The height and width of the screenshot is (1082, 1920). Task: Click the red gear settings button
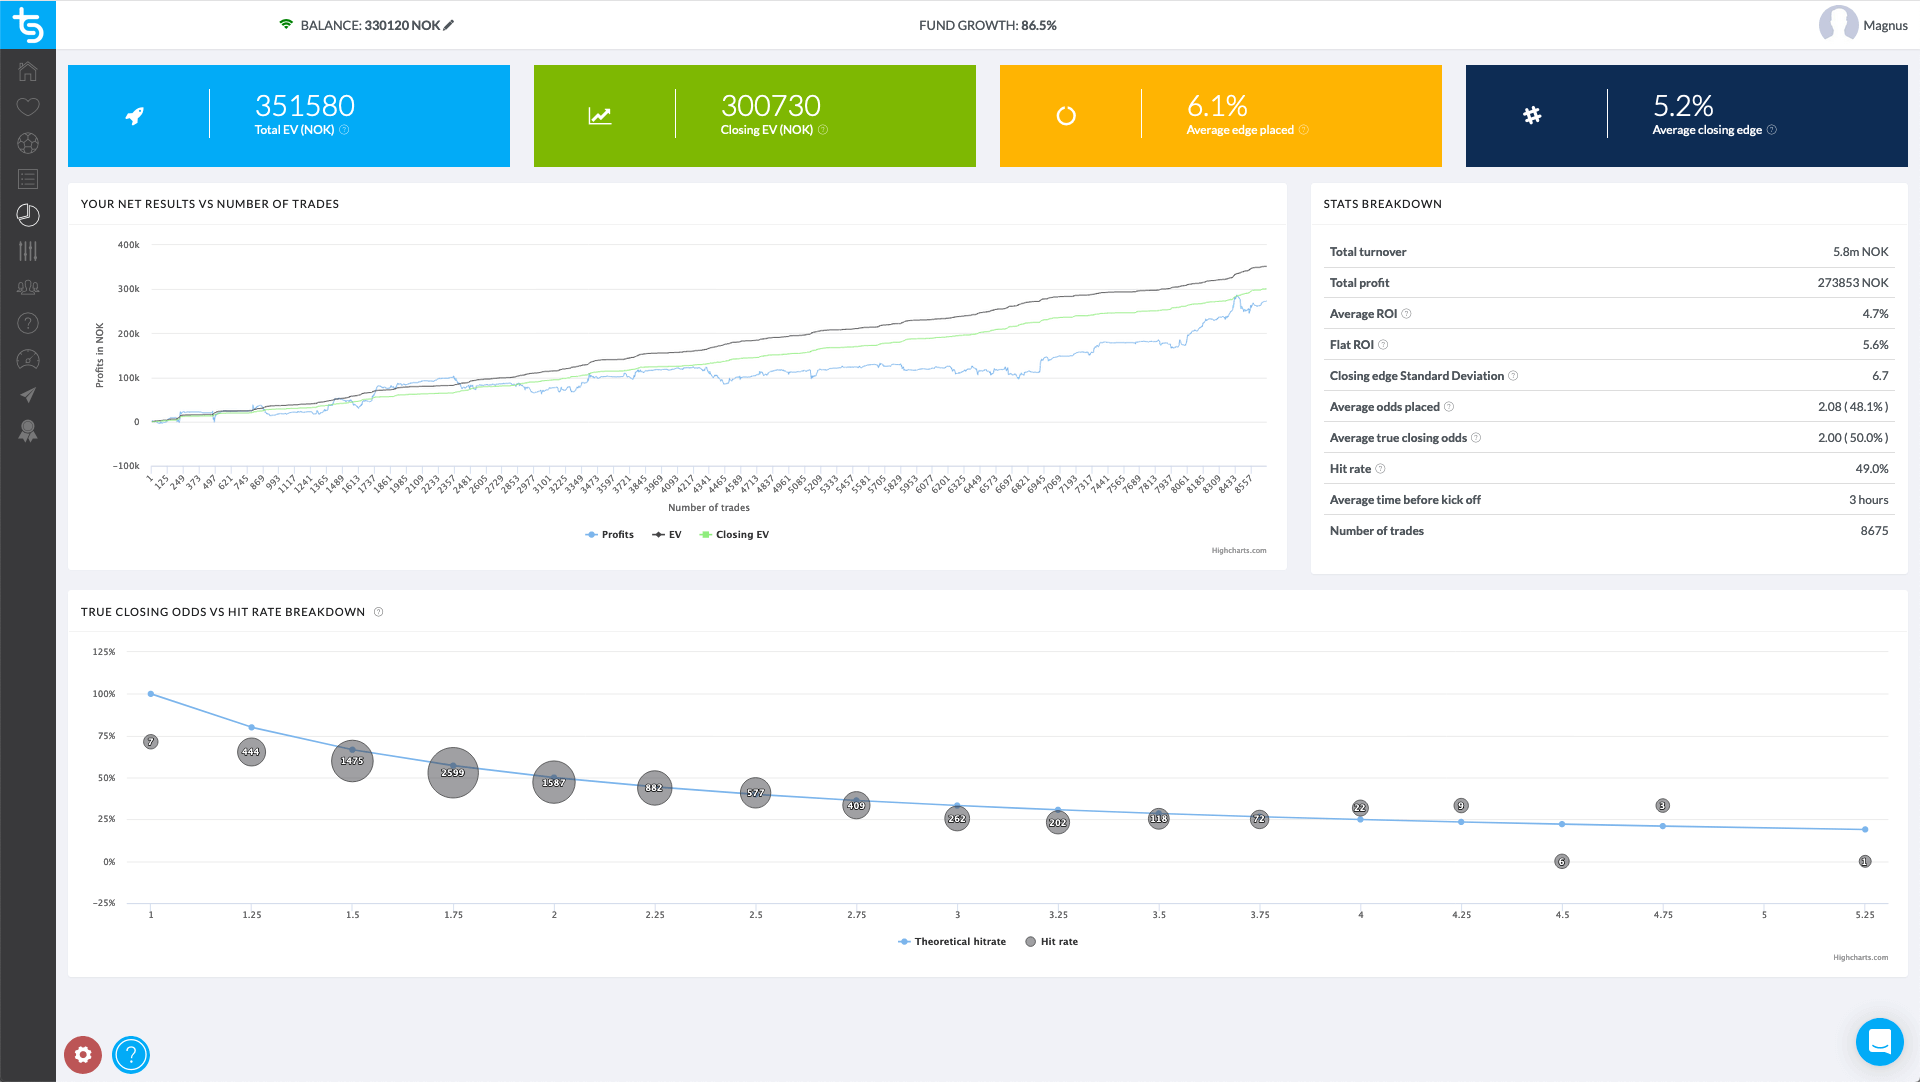[x=83, y=1054]
